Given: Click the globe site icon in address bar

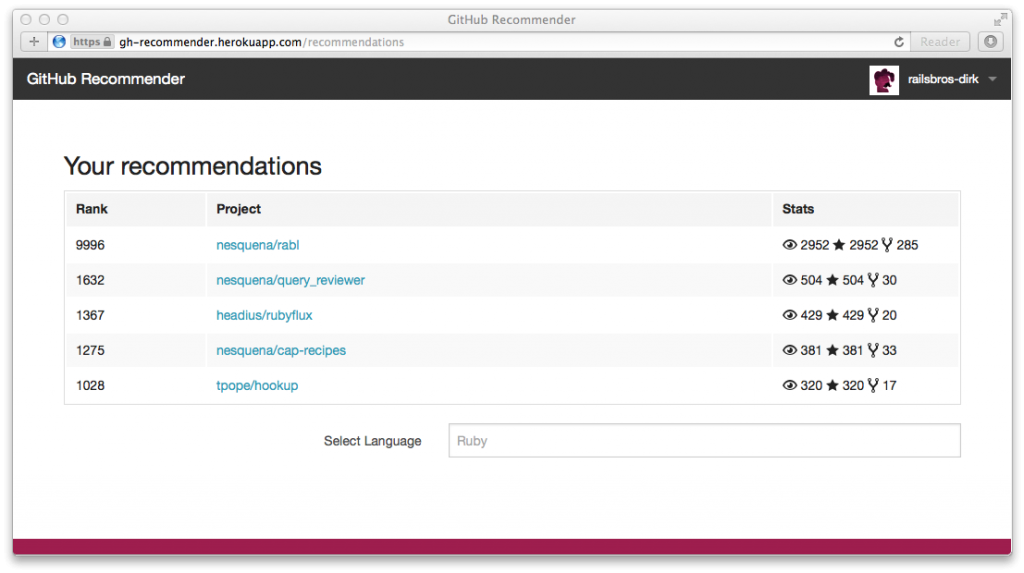Looking at the screenshot, I should 58,42.
